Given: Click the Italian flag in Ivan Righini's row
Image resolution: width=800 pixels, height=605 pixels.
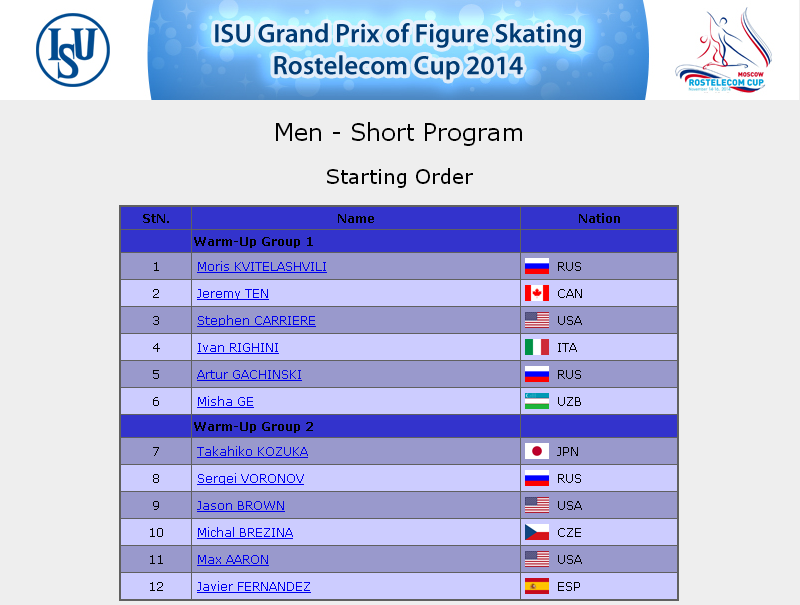Looking at the screenshot, I should (537, 347).
